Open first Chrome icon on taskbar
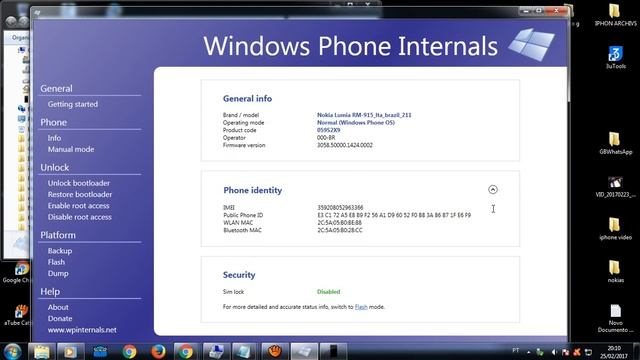The height and width of the screenshot is (360, 640). (x=129, y=351)
